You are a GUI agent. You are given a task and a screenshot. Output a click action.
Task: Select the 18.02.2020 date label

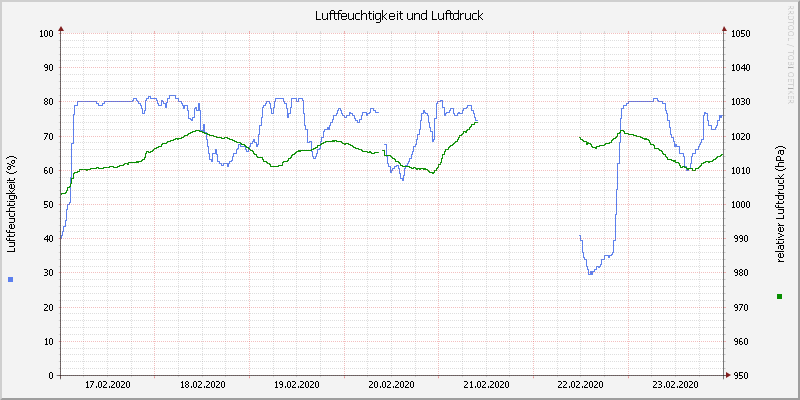[x=203, y=384]
